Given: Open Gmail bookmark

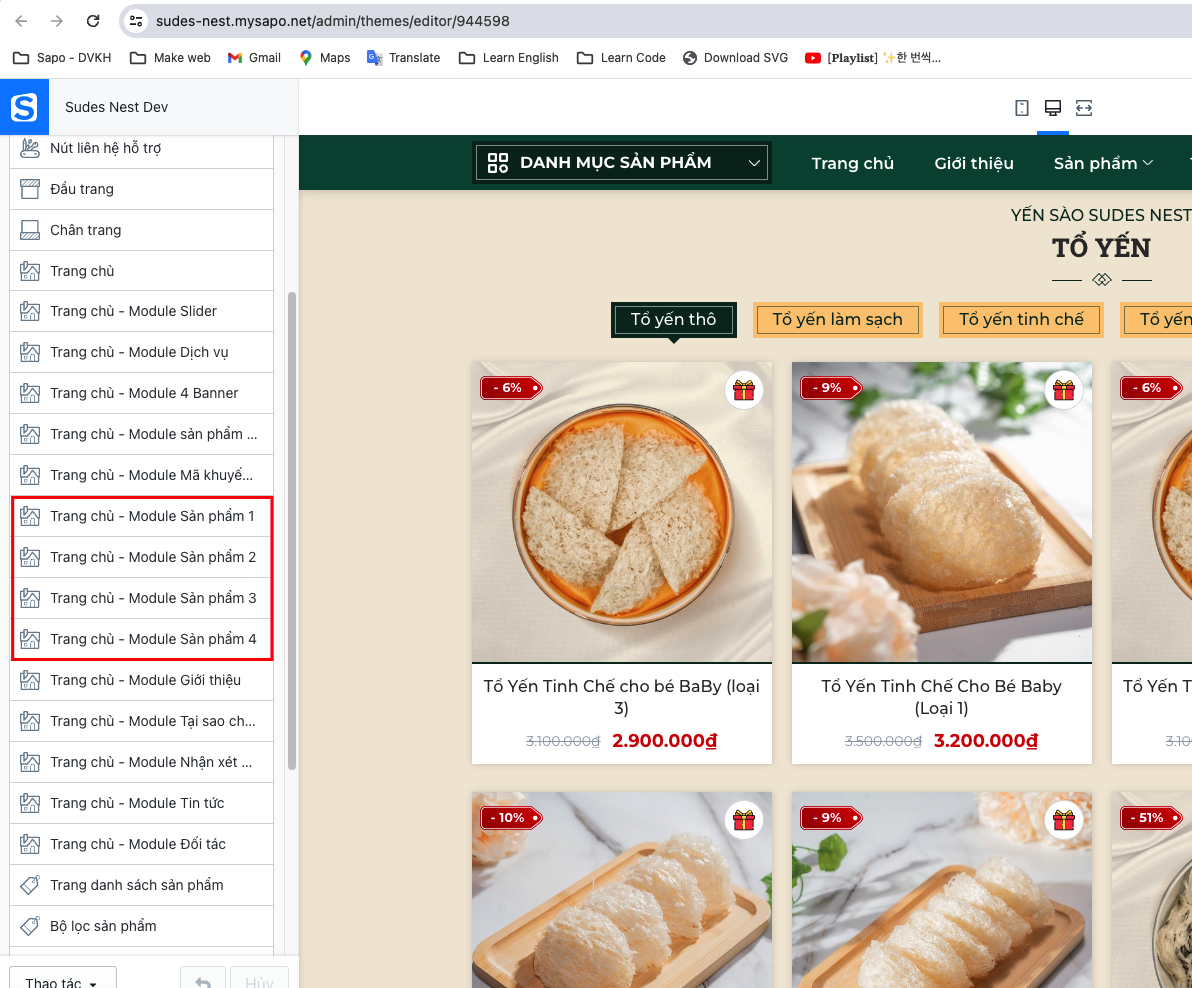Looking at the screenshot, I should (254, 58).
